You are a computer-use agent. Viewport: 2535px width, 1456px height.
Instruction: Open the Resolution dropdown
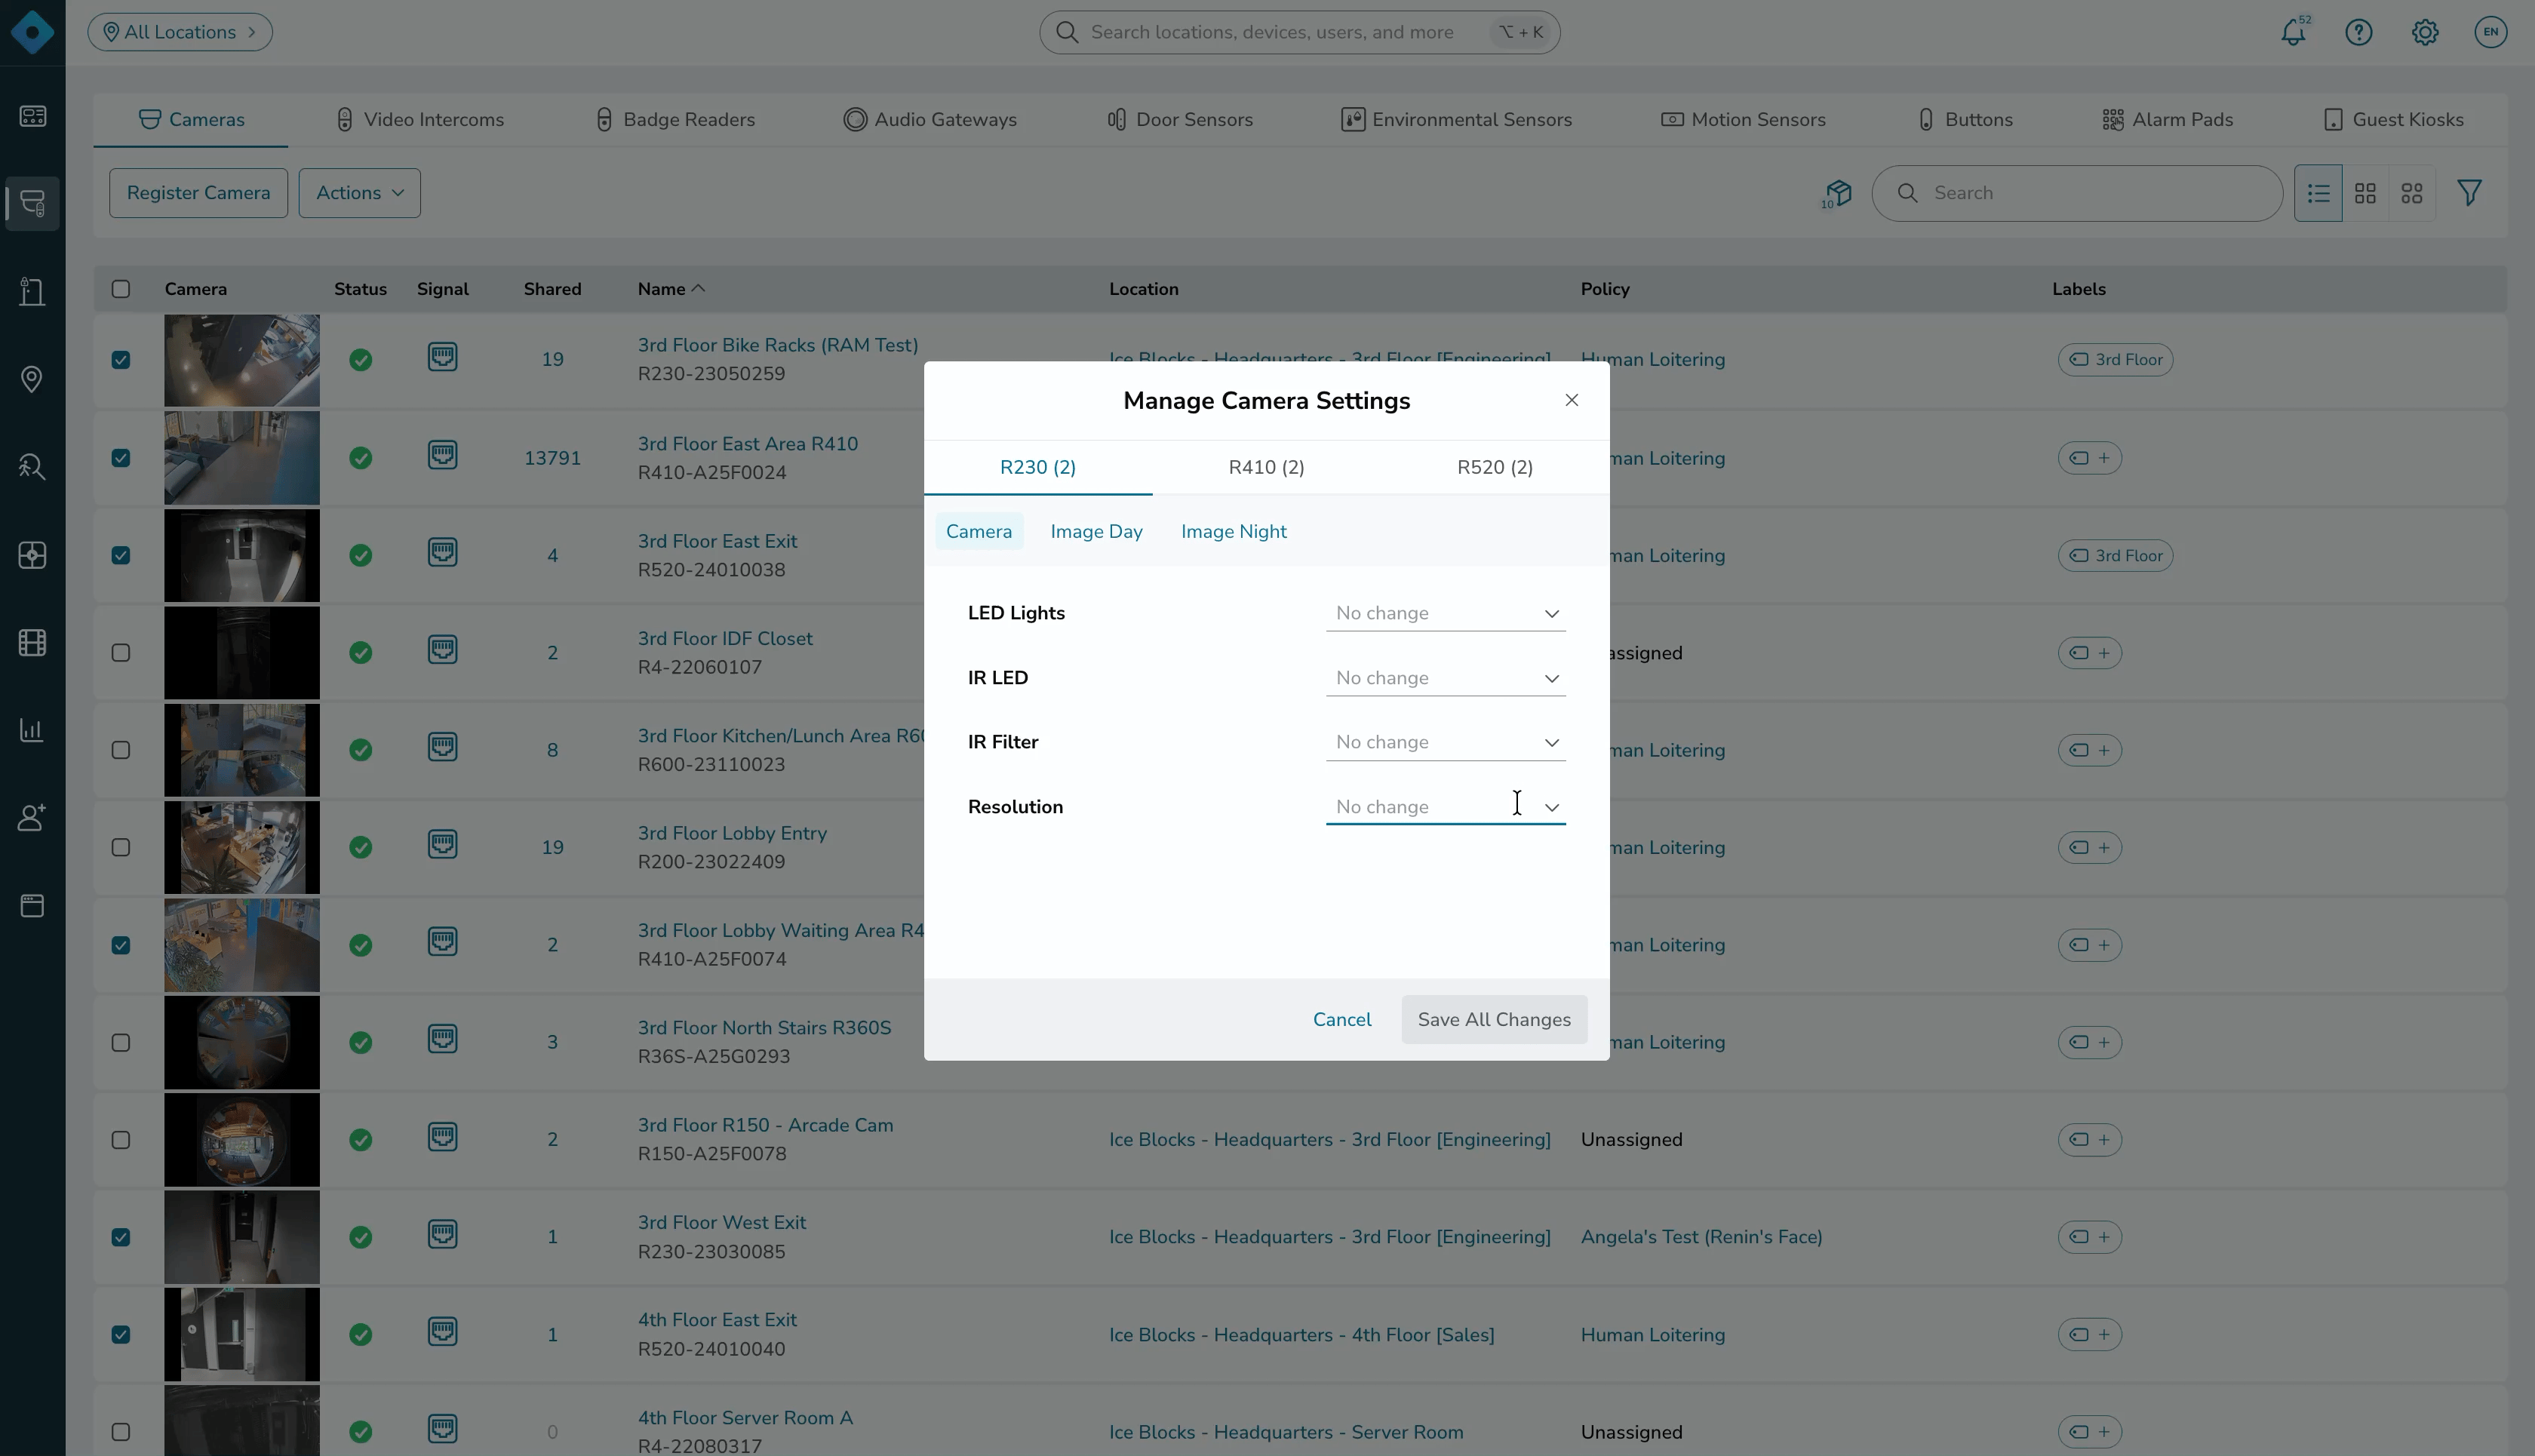[x=1445, y=807]
